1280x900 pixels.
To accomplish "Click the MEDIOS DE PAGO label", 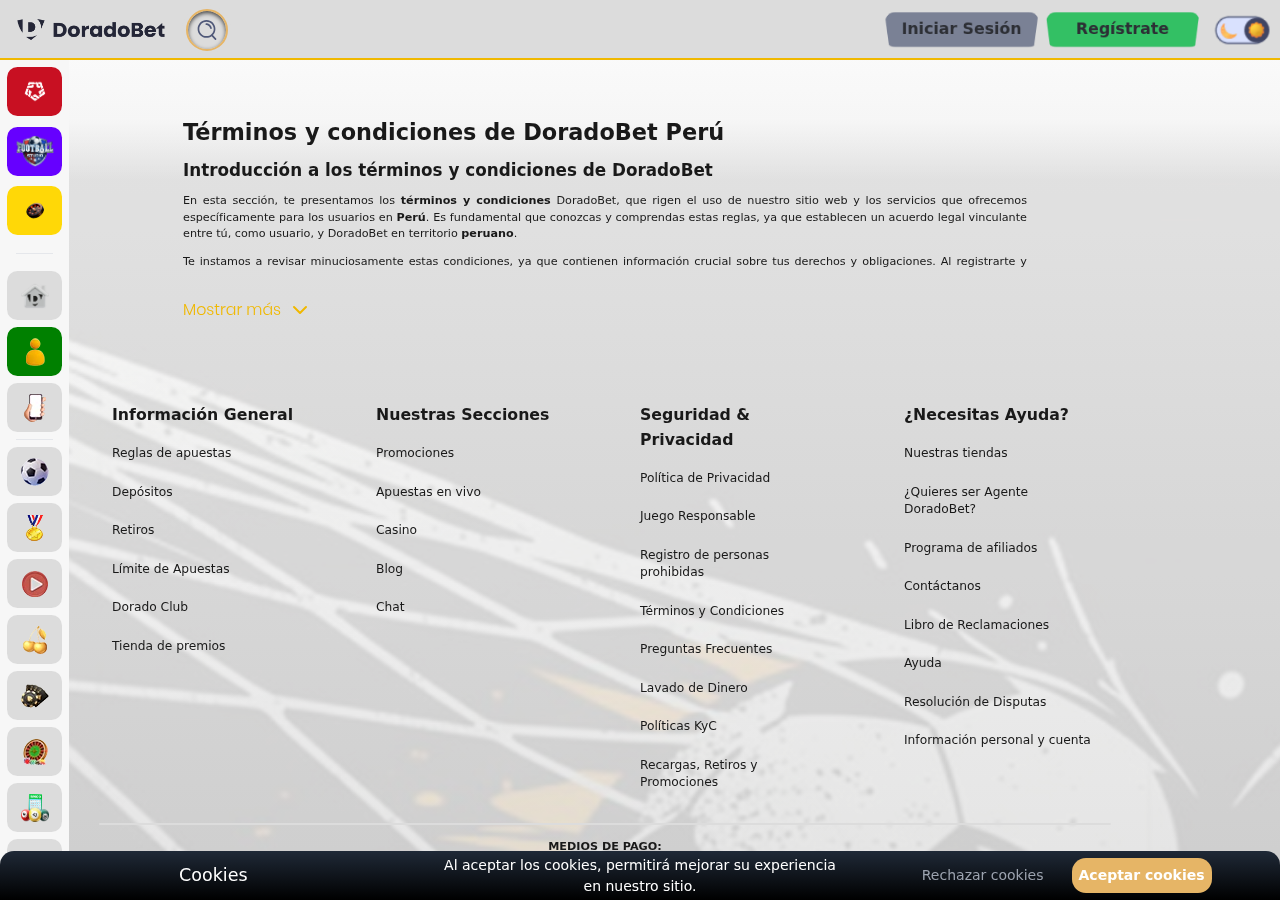I will [605, 846].
